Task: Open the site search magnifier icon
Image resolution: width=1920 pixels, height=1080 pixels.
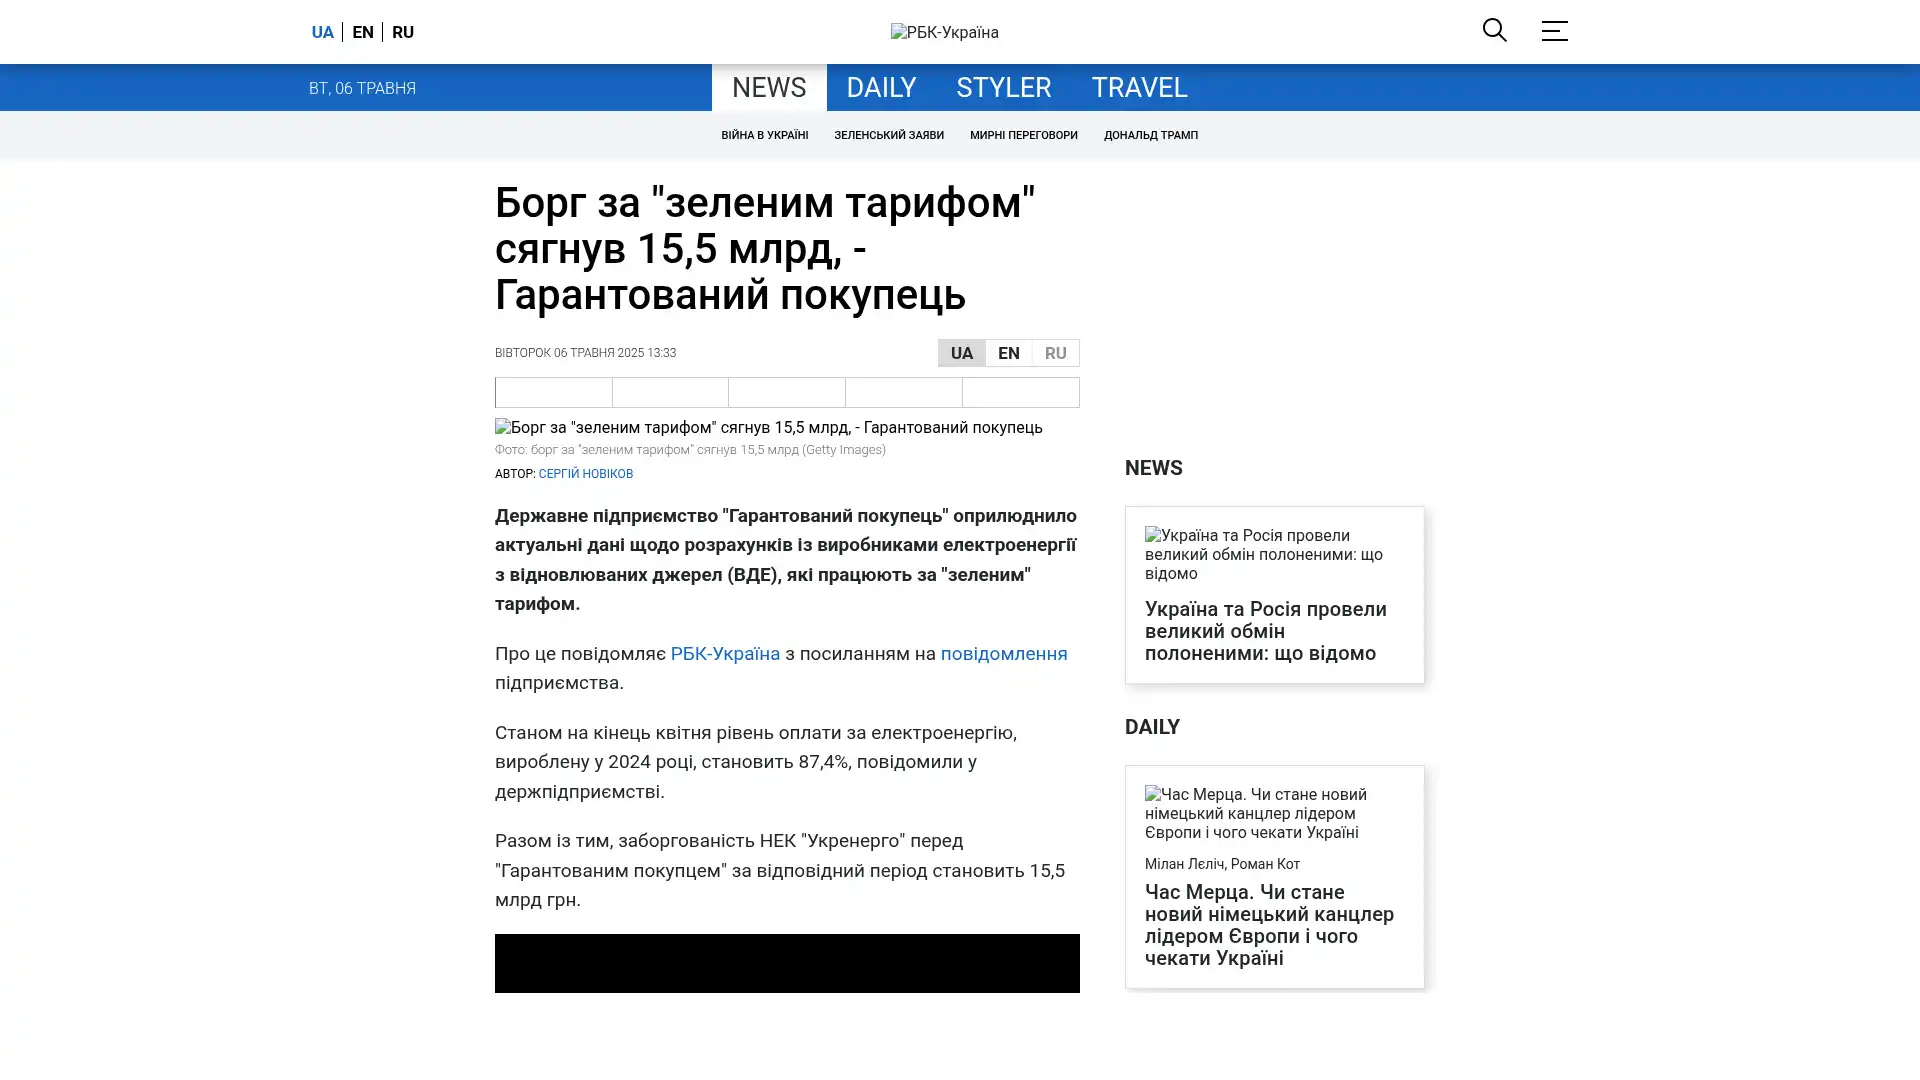Action: pyautogui.click(x=1494, y=30)
